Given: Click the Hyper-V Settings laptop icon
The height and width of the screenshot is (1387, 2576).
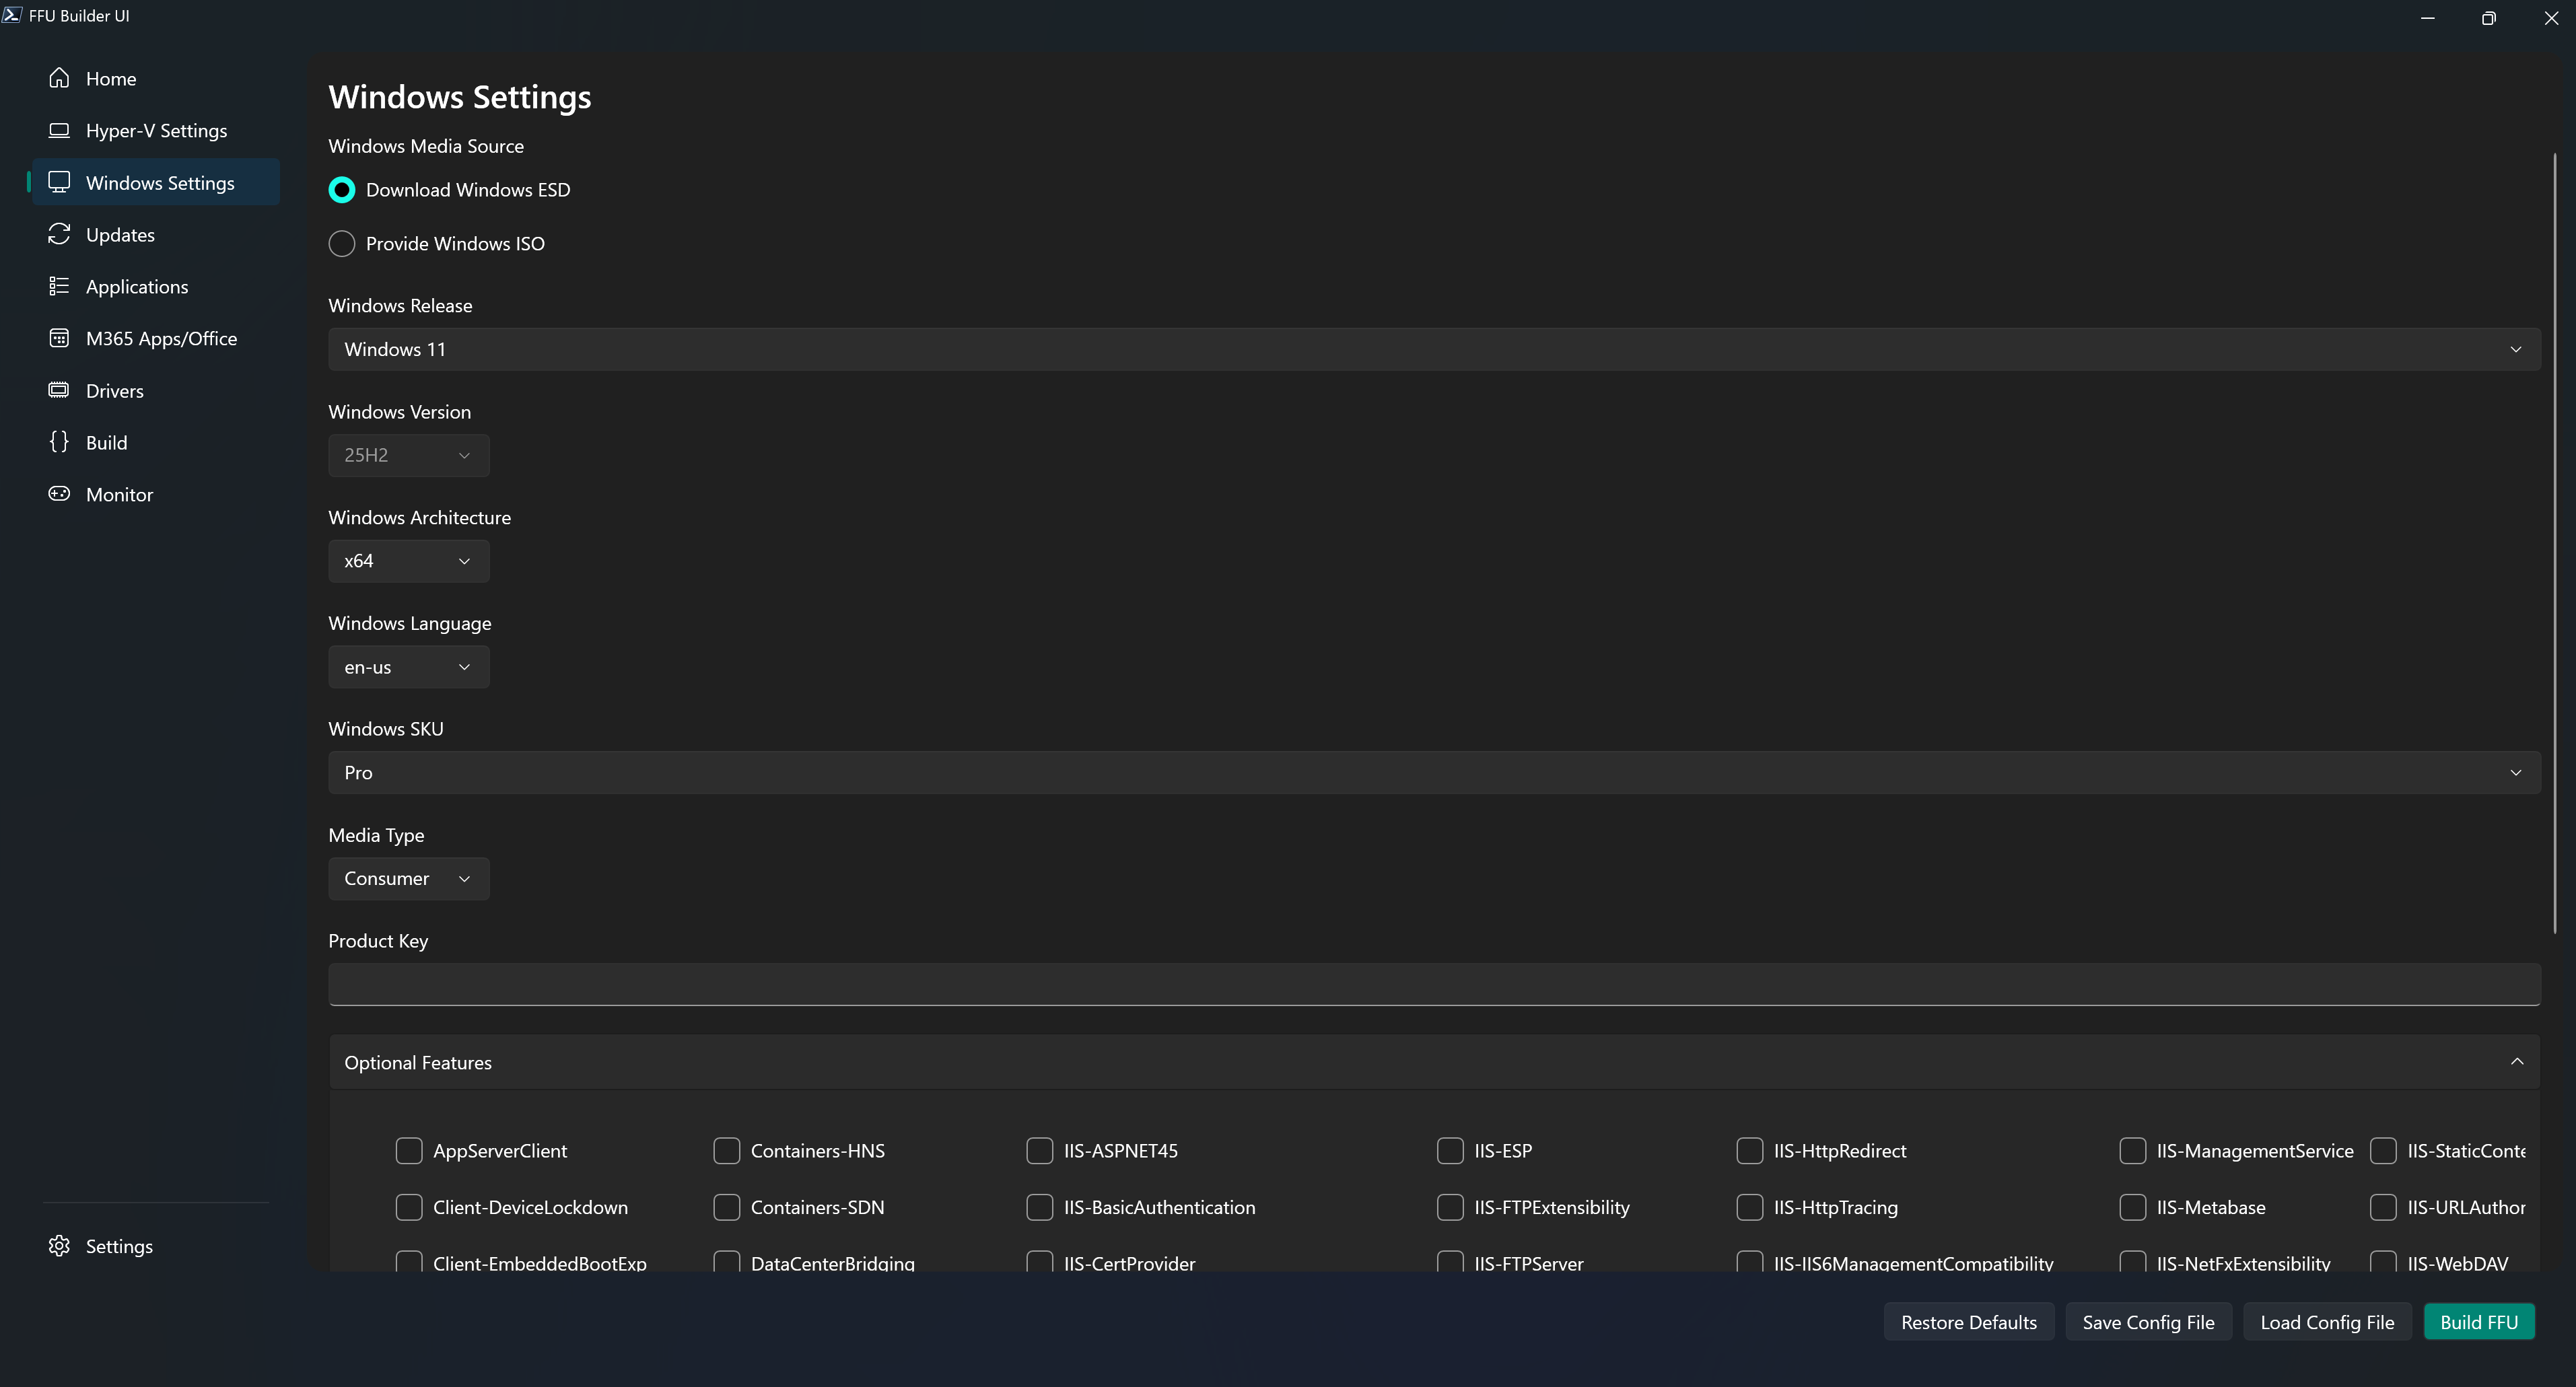Looking at the screenshot, I should [59, 130].
